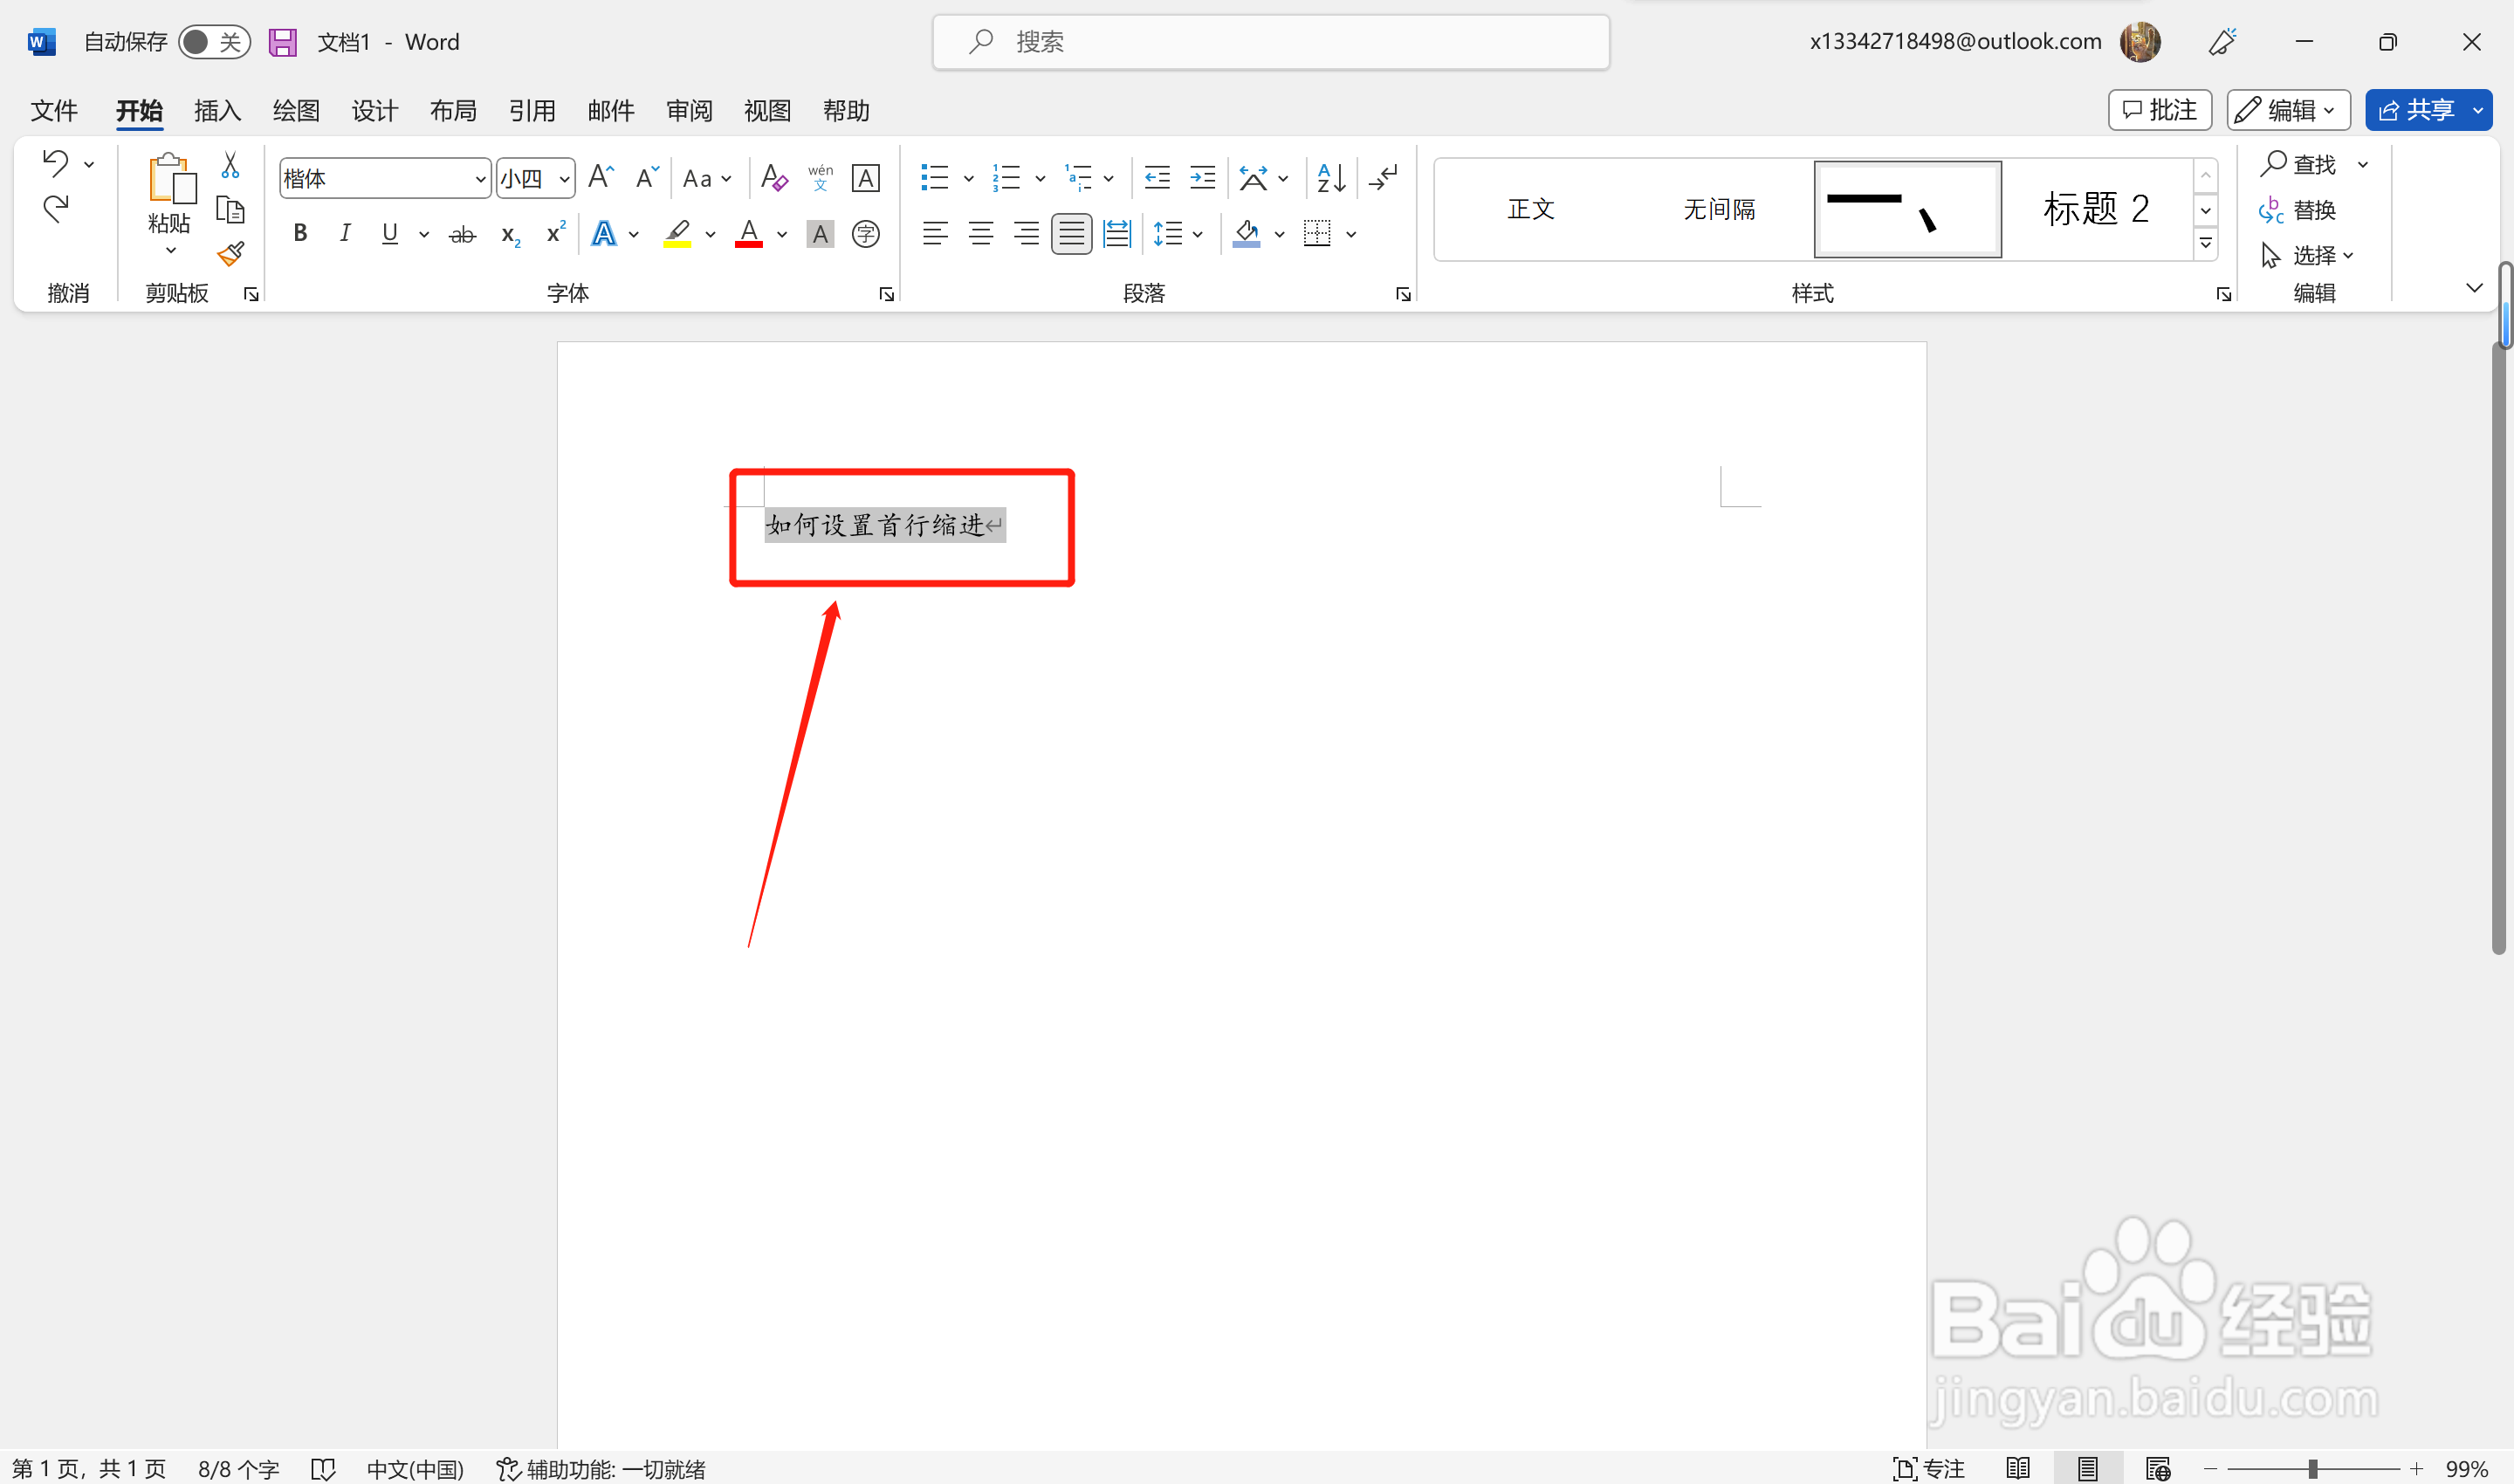Click 替换 replace button
Image resolution: width=2514 pixels, height=1484 pixels.
2298,210
